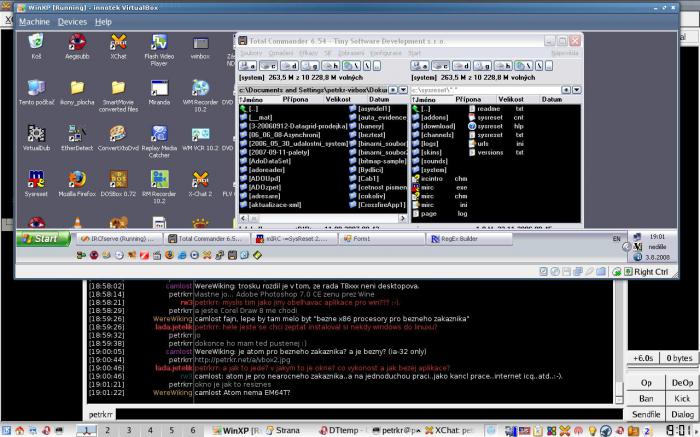Click left panel horizontal scrollbar left arrow

click(243, 218)
